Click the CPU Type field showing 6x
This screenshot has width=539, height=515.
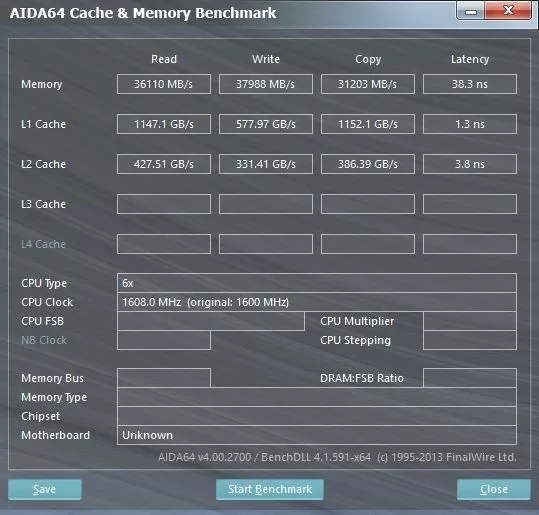coord(317,283)
